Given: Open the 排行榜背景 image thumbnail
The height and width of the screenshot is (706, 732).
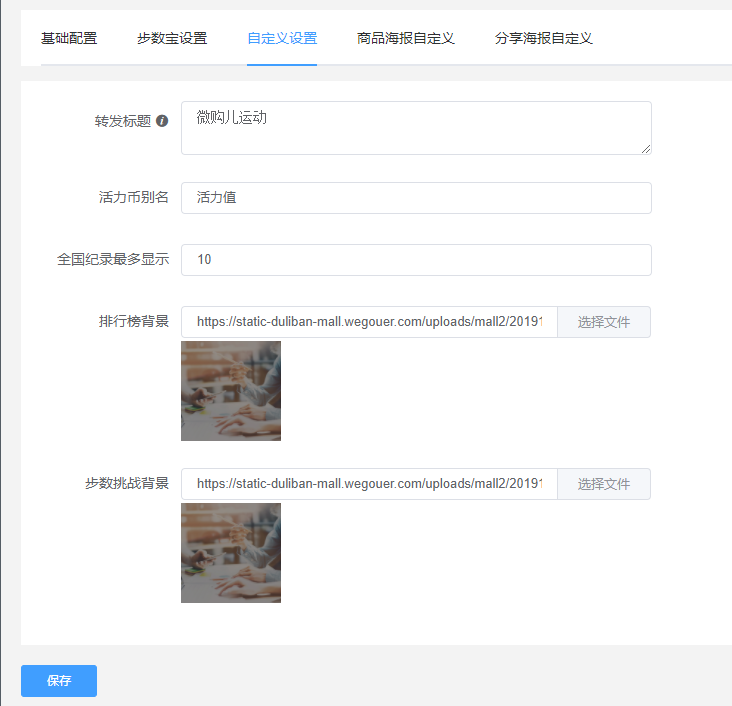Looking at the screenshot, I should point(231,391).
